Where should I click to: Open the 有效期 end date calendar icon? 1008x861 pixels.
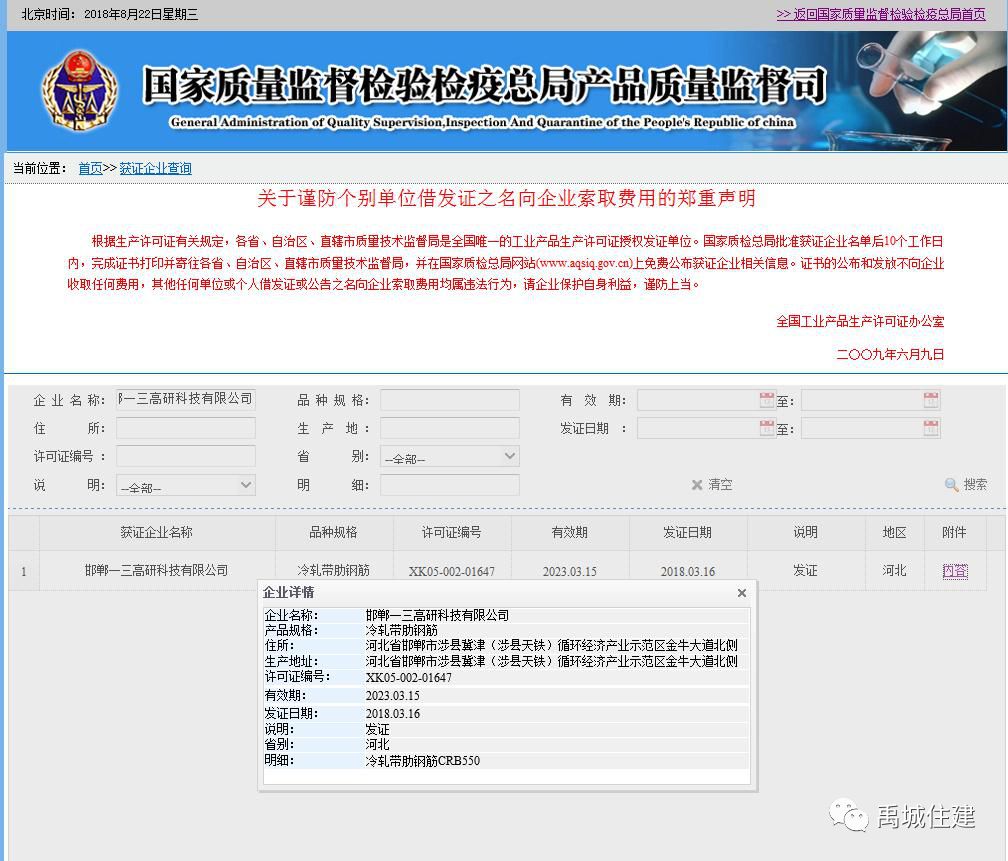929,399
